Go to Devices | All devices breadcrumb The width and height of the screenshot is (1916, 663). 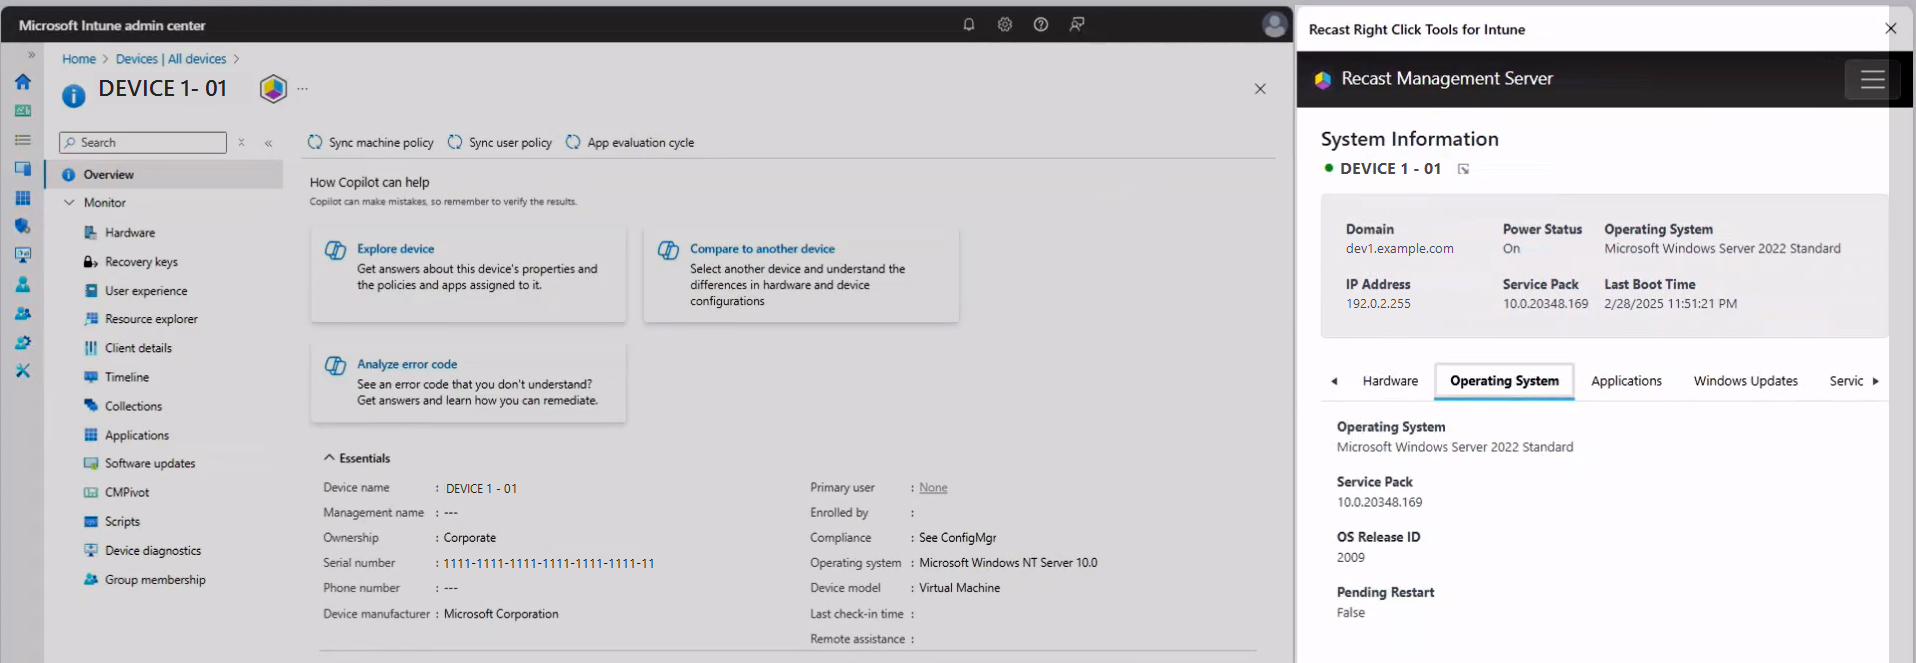click(171, 59)
